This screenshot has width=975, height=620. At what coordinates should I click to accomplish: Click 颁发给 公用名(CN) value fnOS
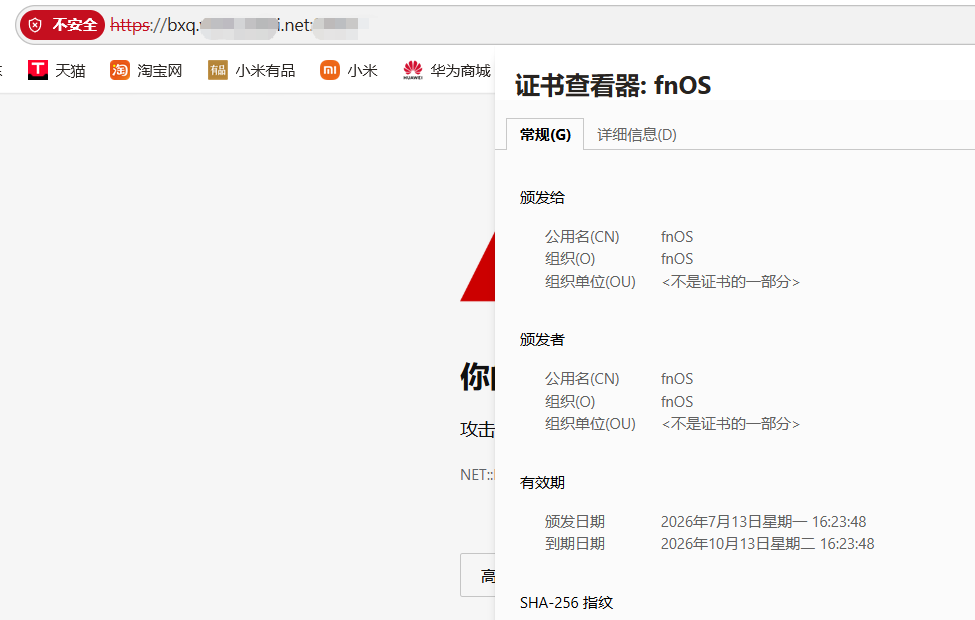(677, 237)
